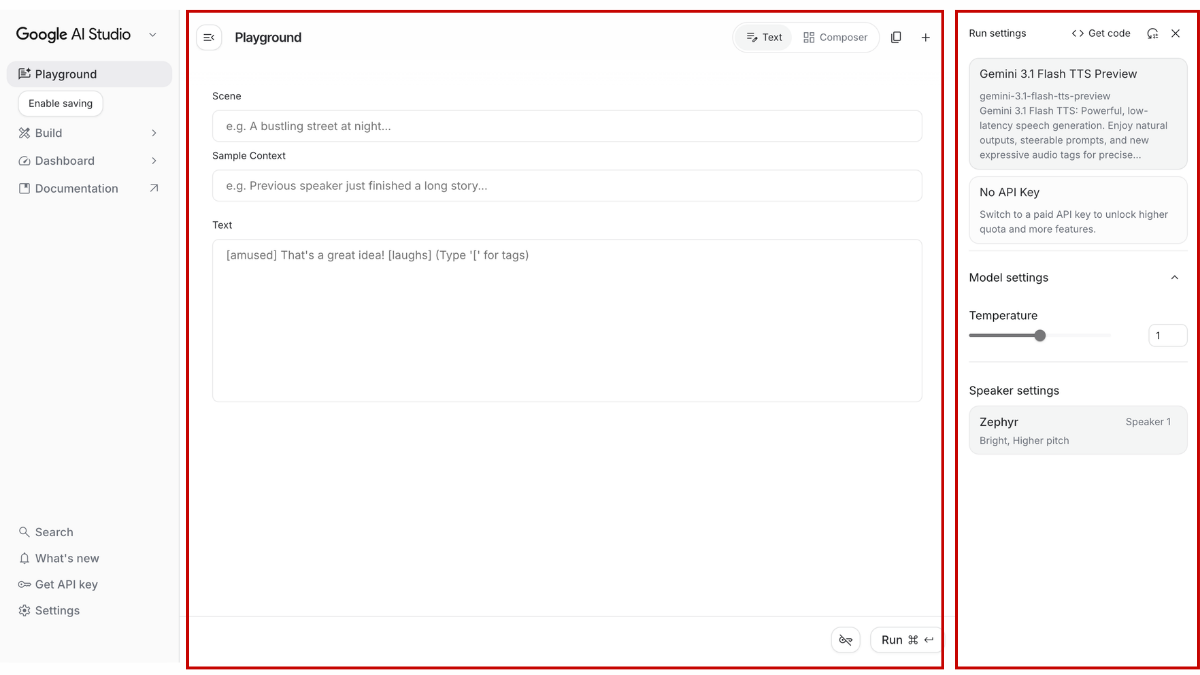
Task: Click the plus icon for new chat
Action: 925,38
